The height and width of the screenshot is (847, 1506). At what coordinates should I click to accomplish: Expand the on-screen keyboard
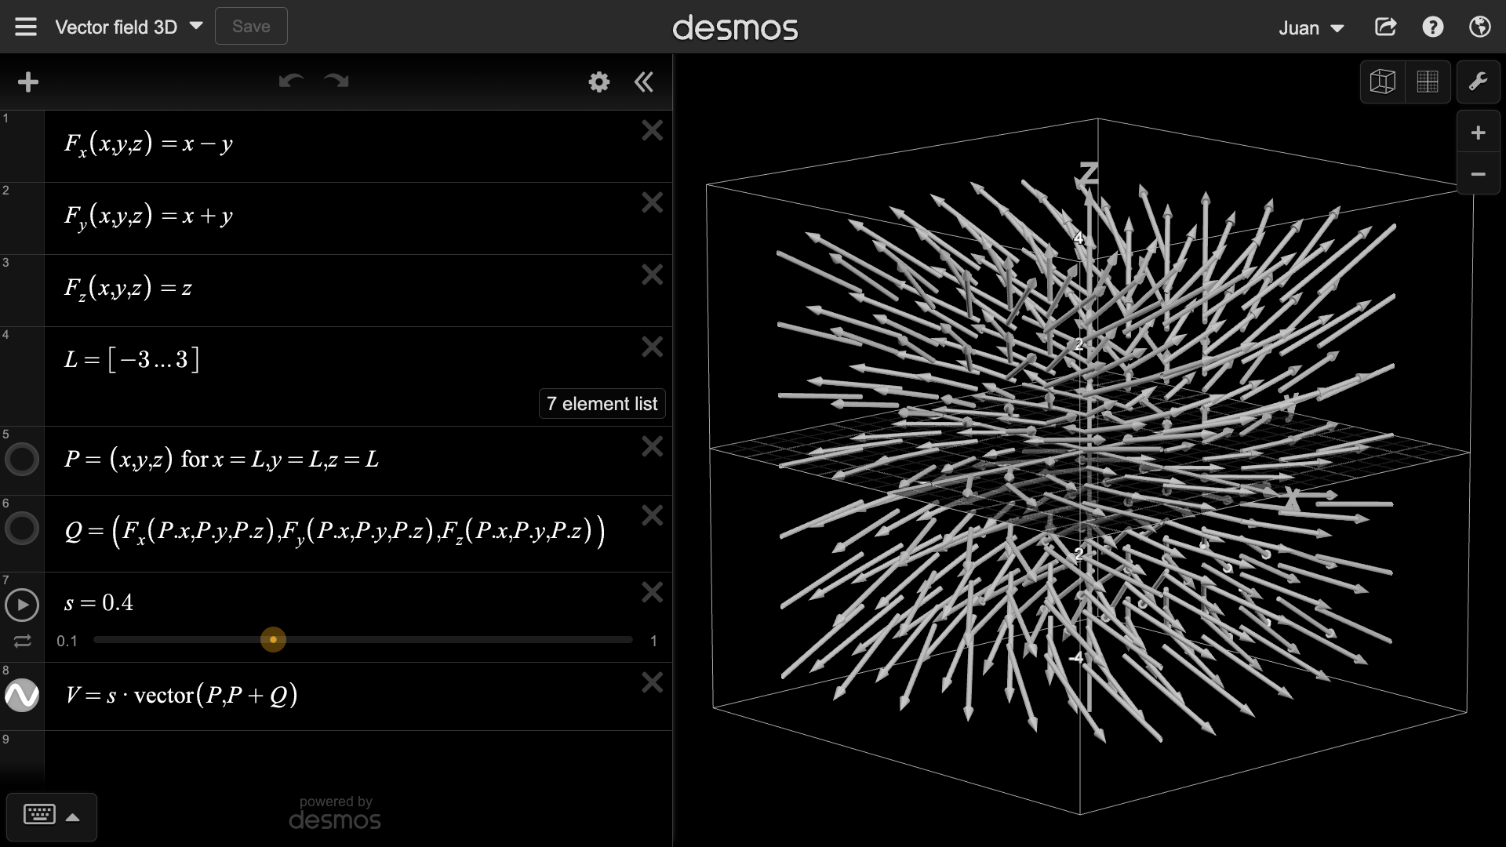51,816
